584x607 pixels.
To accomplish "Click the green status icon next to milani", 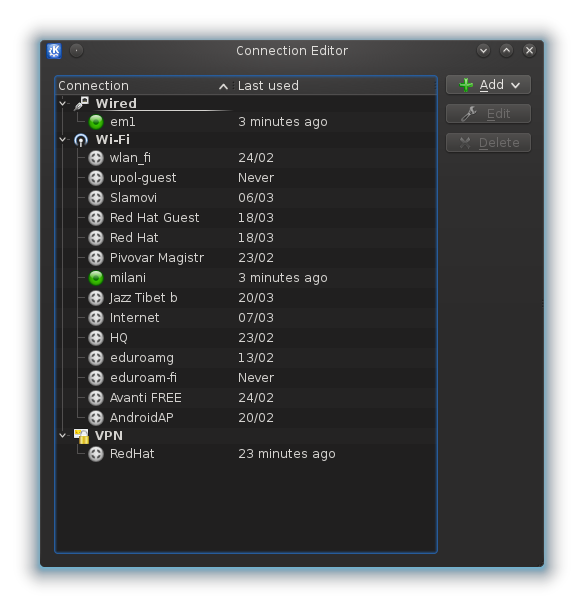I will [96, 278].
